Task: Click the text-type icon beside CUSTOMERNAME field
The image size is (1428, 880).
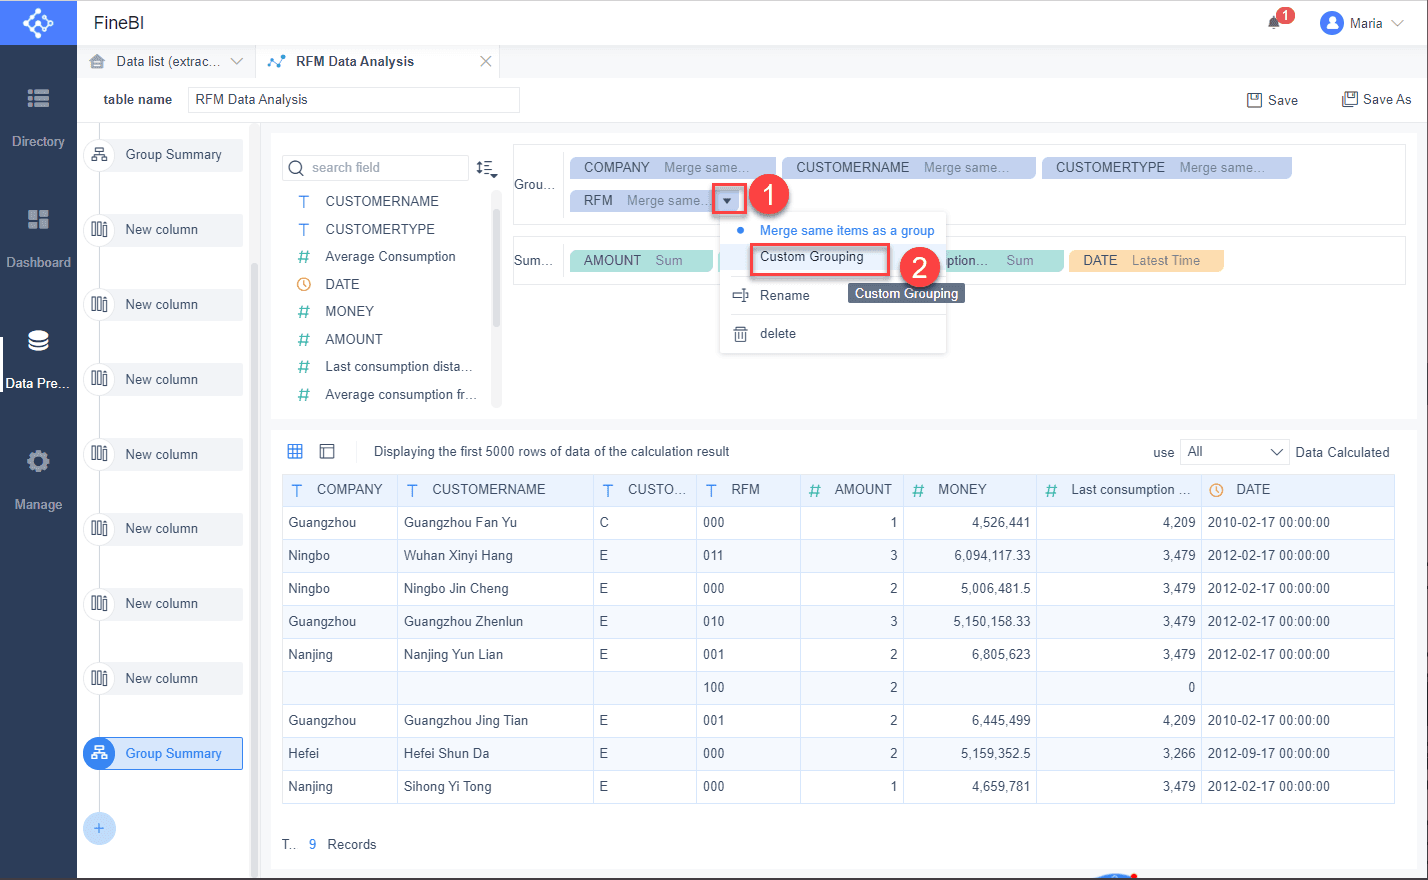Action: [304, 201]
